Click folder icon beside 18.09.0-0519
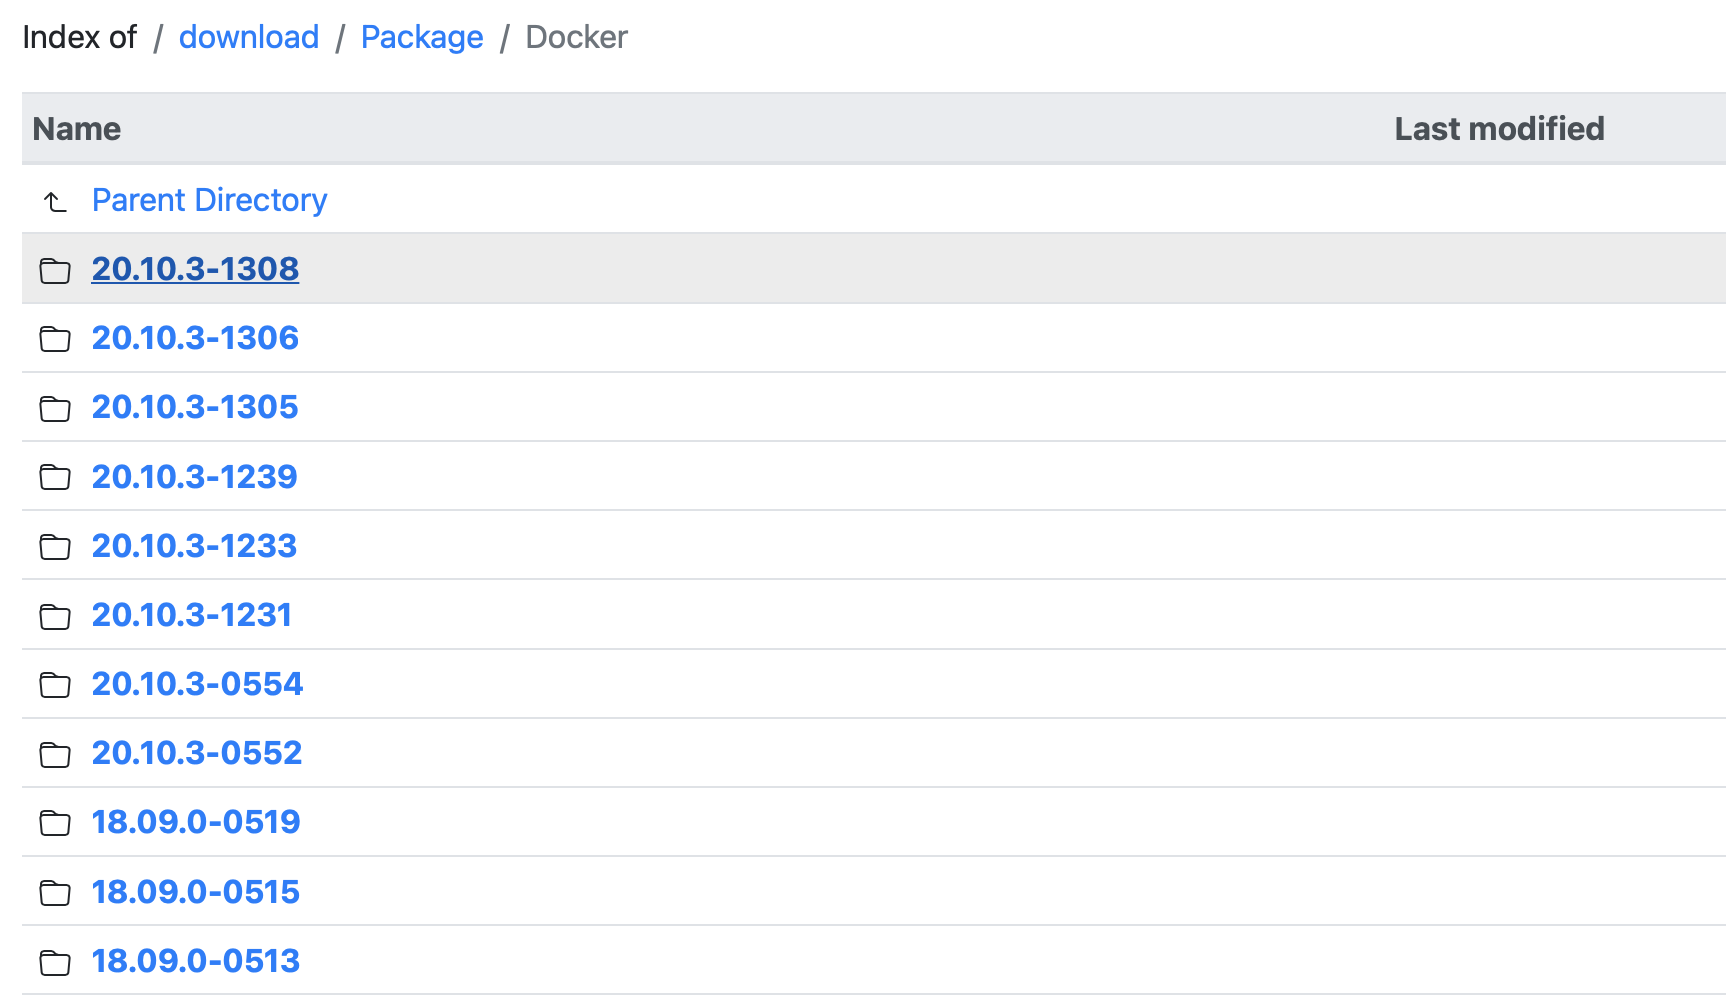1726x1000 pixels. (x=55, y=823)
